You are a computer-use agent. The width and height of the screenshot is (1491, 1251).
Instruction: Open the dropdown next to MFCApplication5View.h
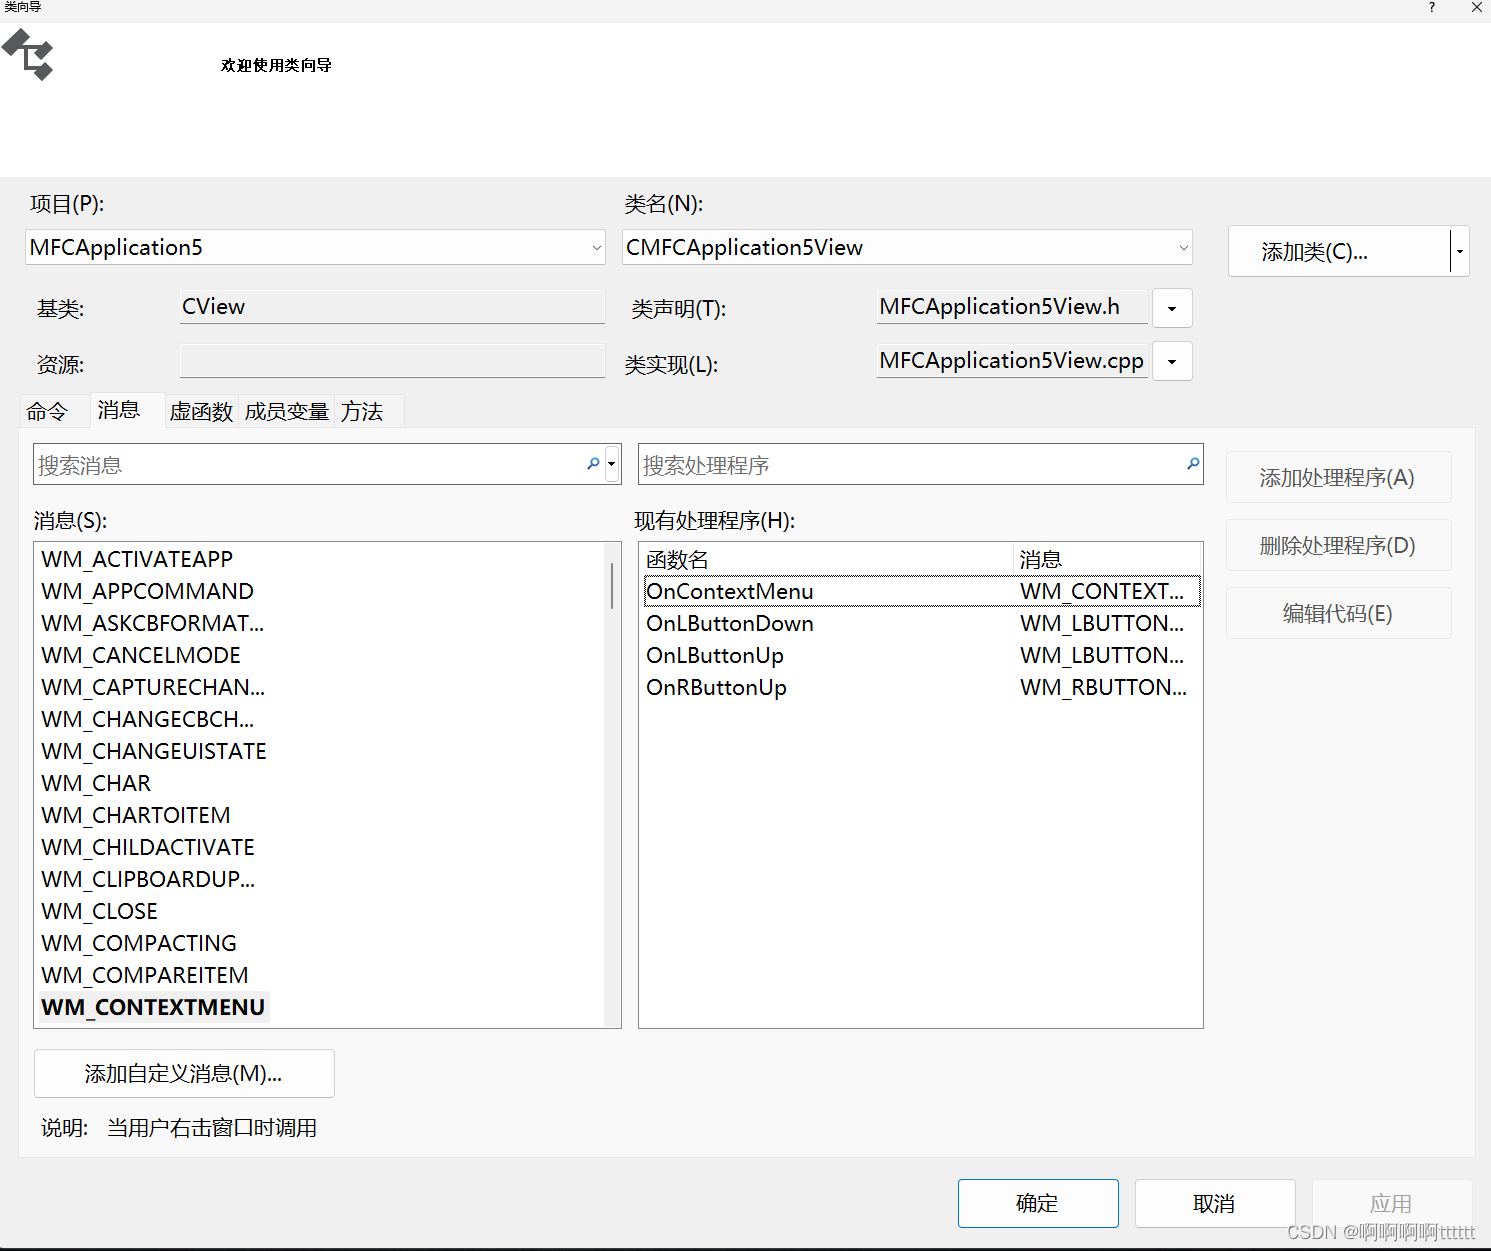pyautogui.click(x=1172, y=308)
